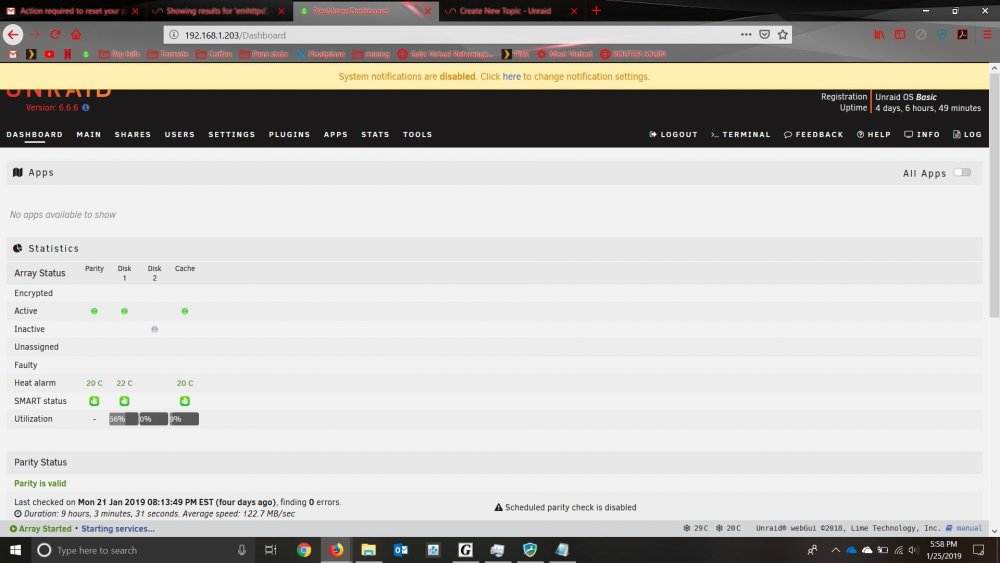Open the 'Most Visited' bookmarks folder
This screenshot has height=563, width=1000.
tap(564, 54)
